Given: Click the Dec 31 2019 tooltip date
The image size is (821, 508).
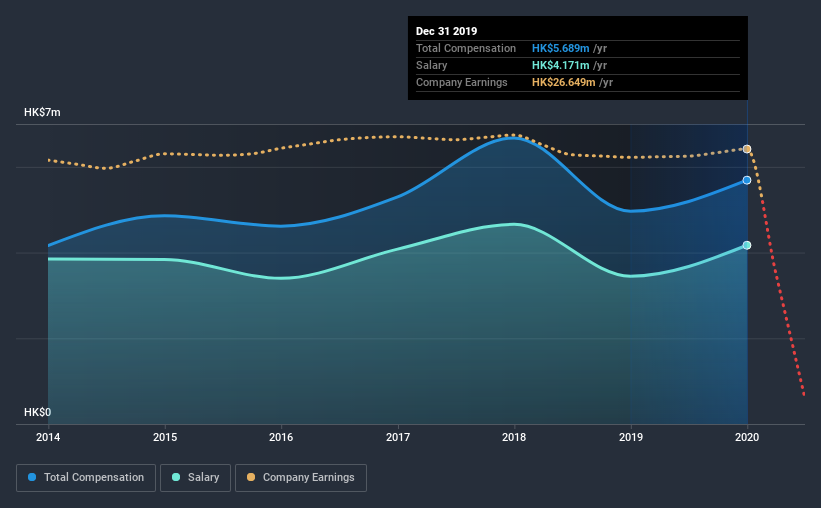Looking at the screenshot, I should 447,31.
